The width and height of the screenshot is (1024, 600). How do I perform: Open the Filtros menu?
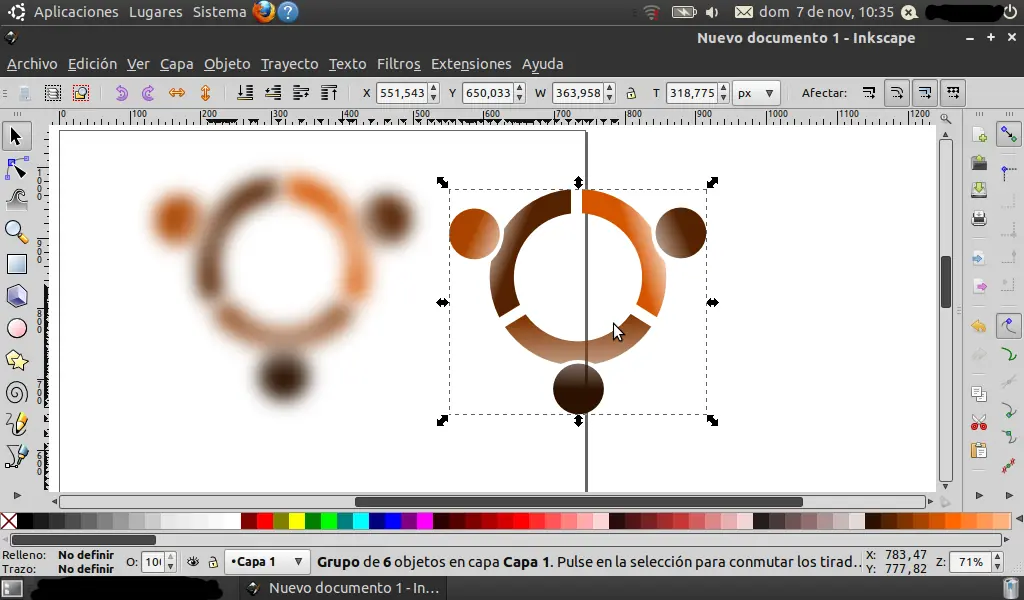point(398,64)
